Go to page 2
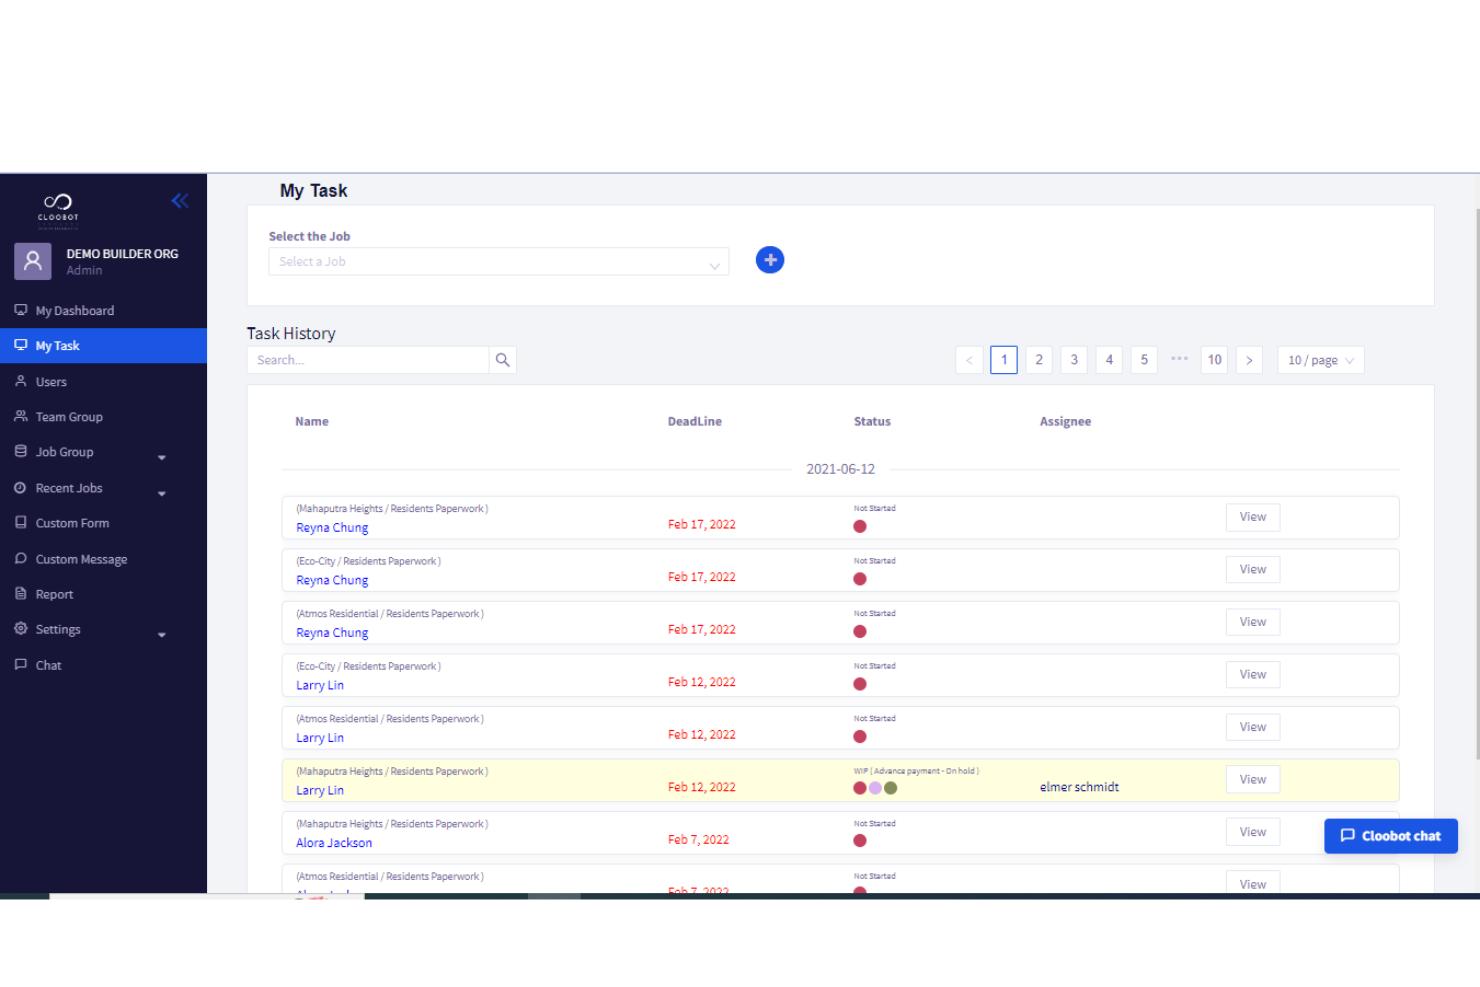This screenshot has height=987, width=1480. [x=1039, y=360]
